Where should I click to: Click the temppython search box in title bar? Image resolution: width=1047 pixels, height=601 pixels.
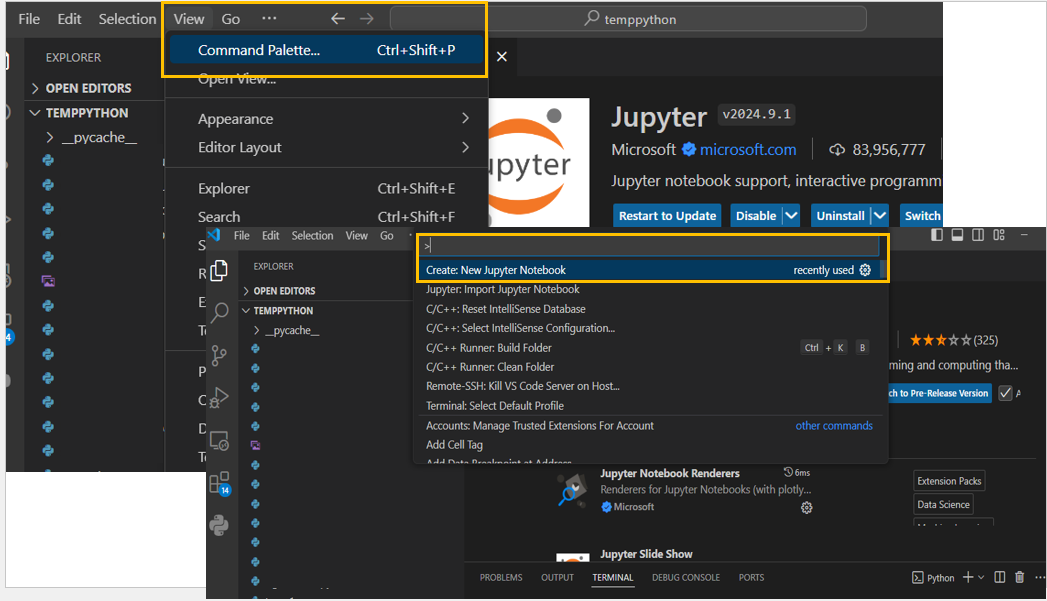coord(628,19)
